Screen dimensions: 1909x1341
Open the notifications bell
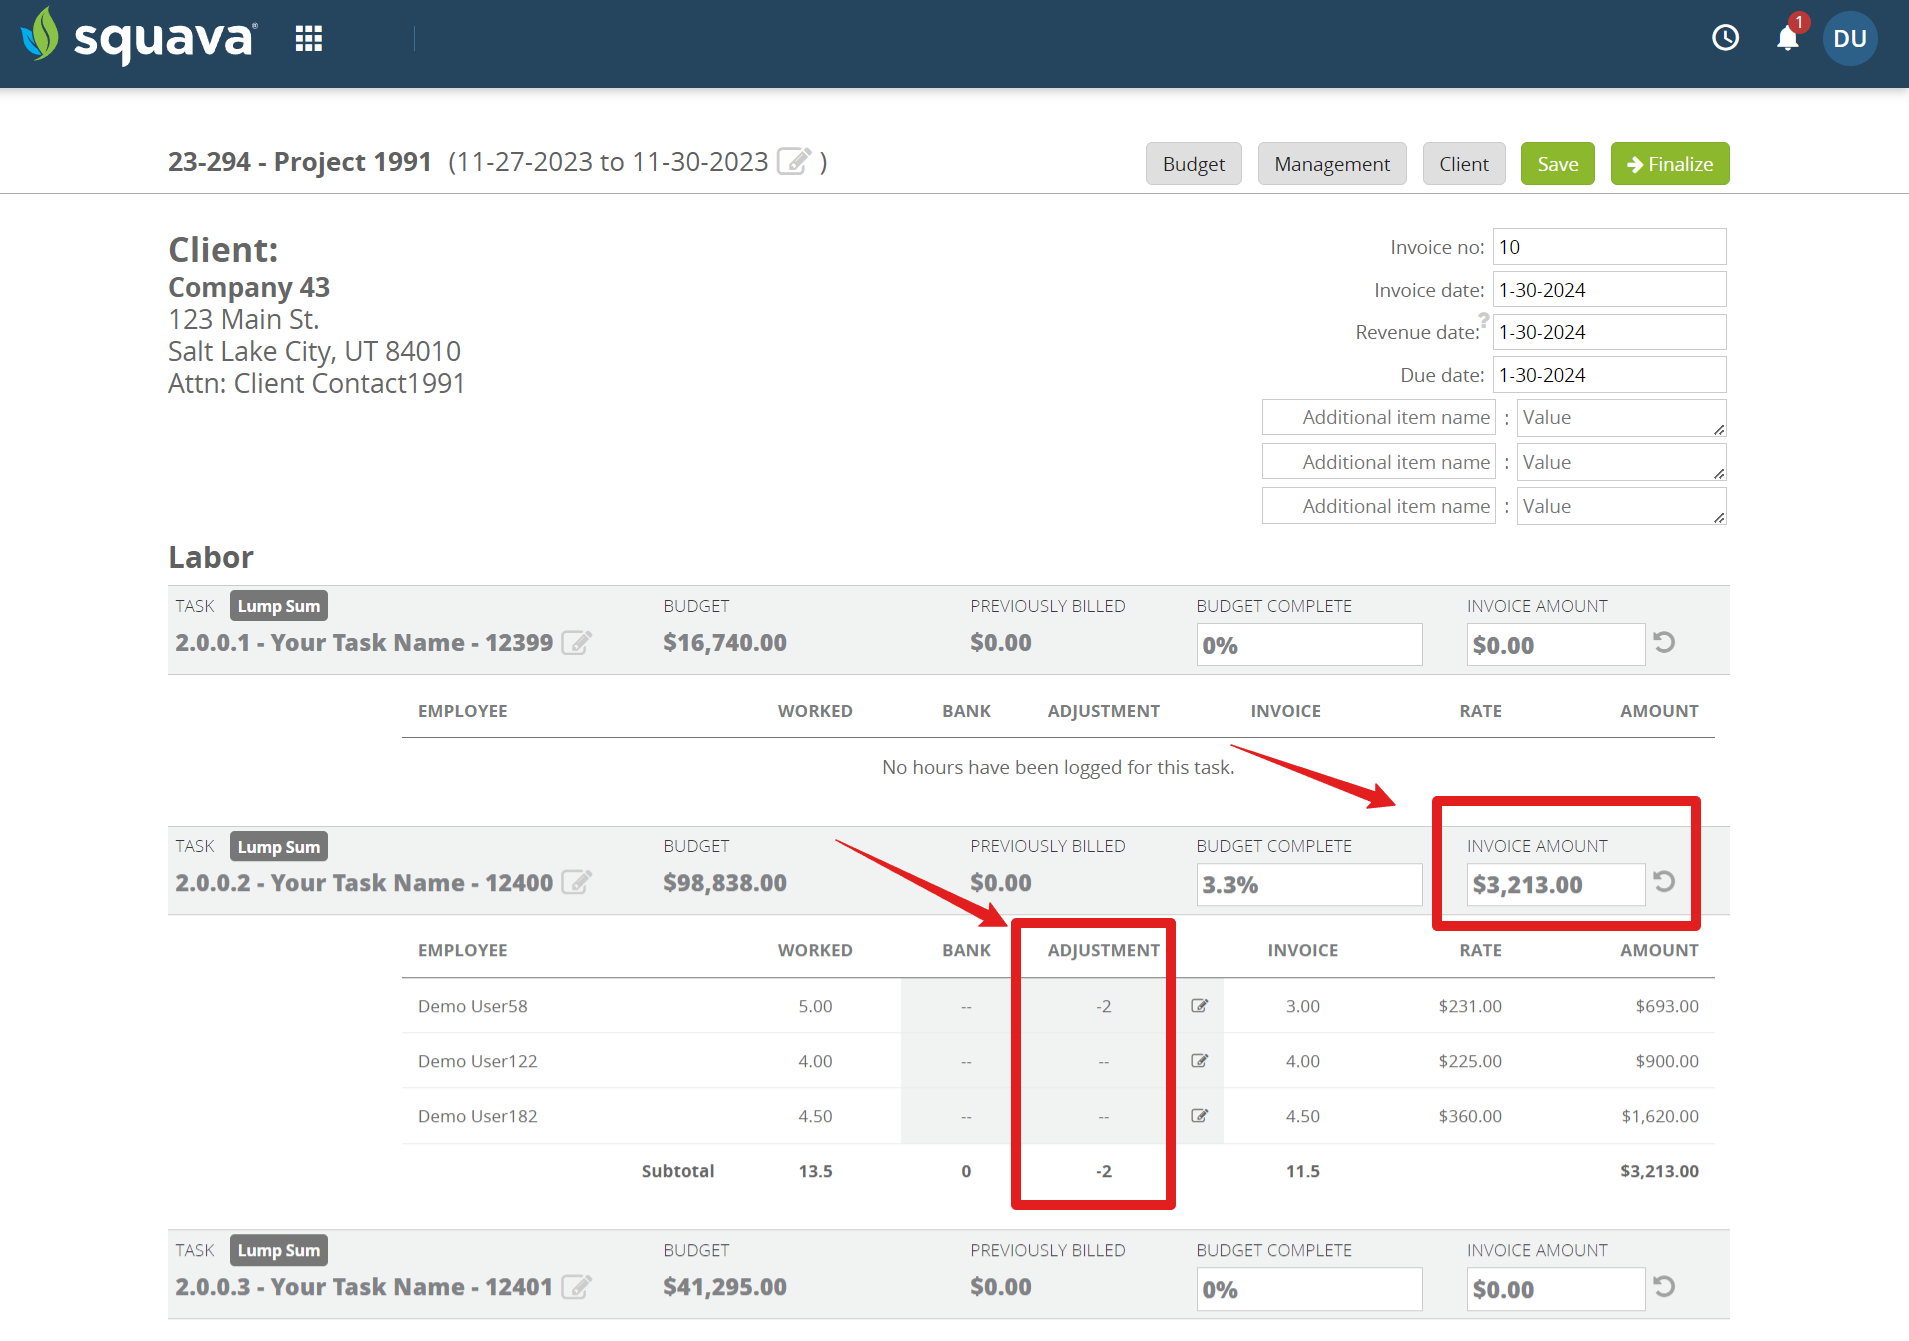1787,38
